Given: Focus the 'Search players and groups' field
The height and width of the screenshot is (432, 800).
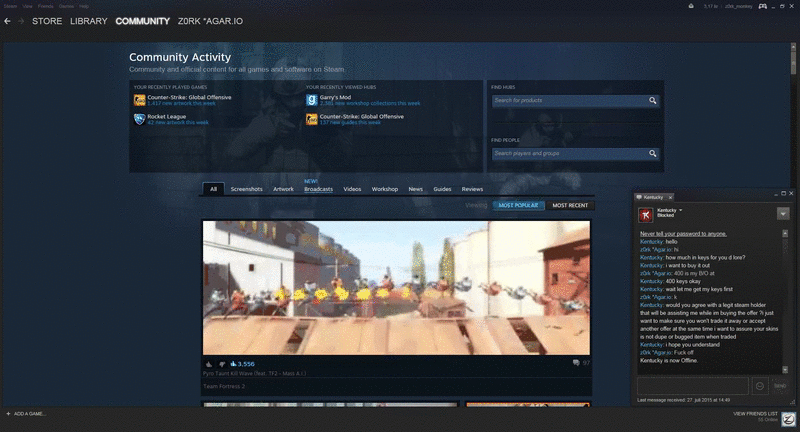Looking at the screenshot, I should point(570,154).
